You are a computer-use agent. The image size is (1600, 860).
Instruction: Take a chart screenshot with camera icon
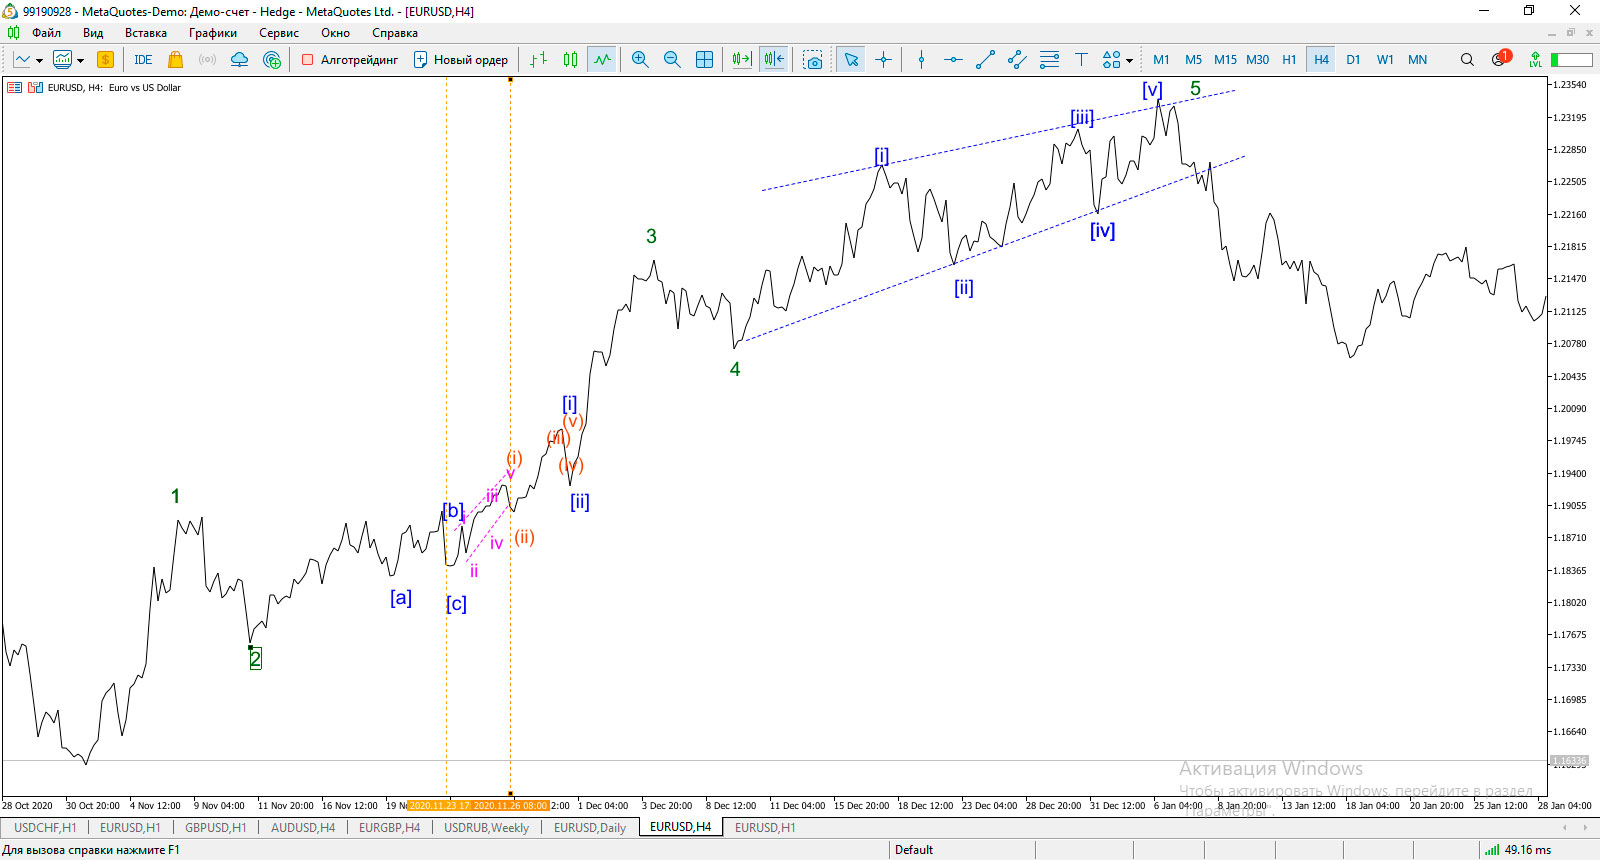coord(813,60)
